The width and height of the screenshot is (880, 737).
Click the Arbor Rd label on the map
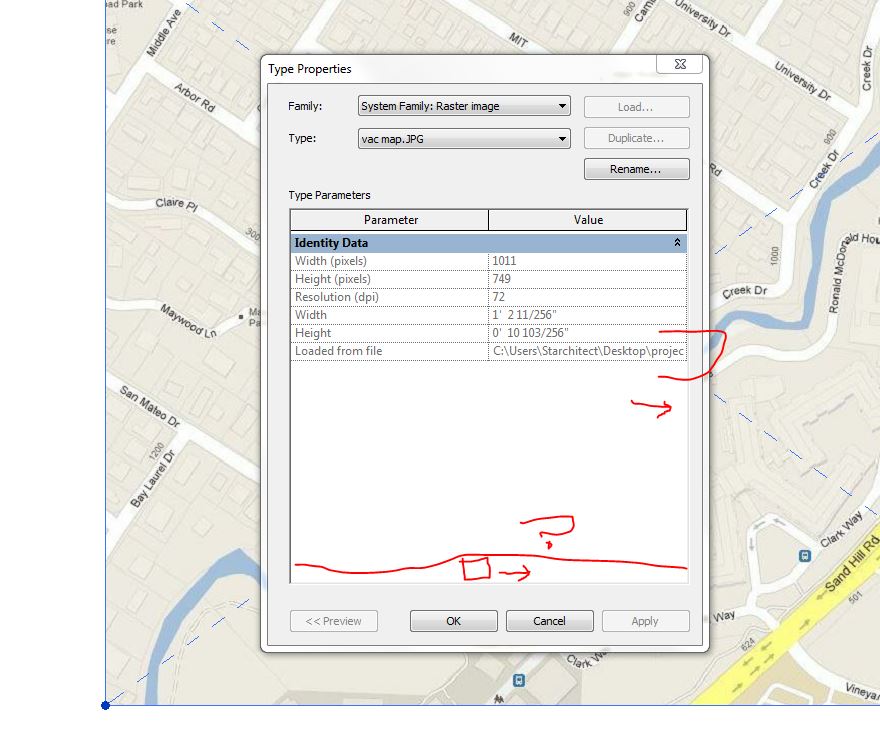(195, 98)
